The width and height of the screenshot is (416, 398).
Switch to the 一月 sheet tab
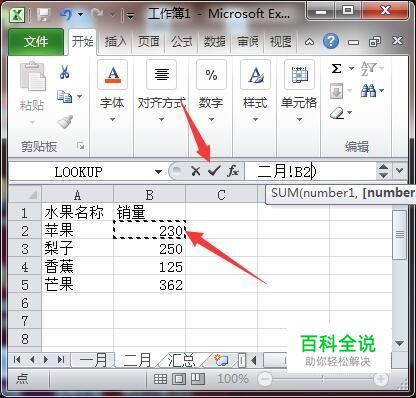coord(93,360)
